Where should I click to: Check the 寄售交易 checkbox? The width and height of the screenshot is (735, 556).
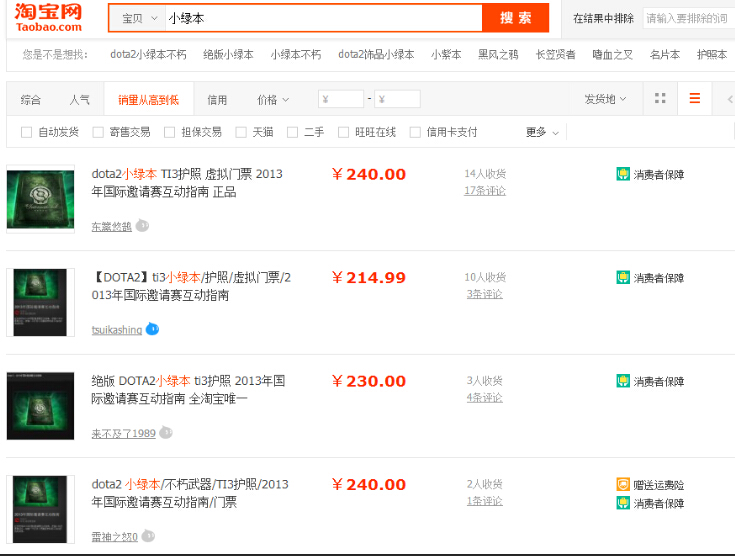click(98, 132)
